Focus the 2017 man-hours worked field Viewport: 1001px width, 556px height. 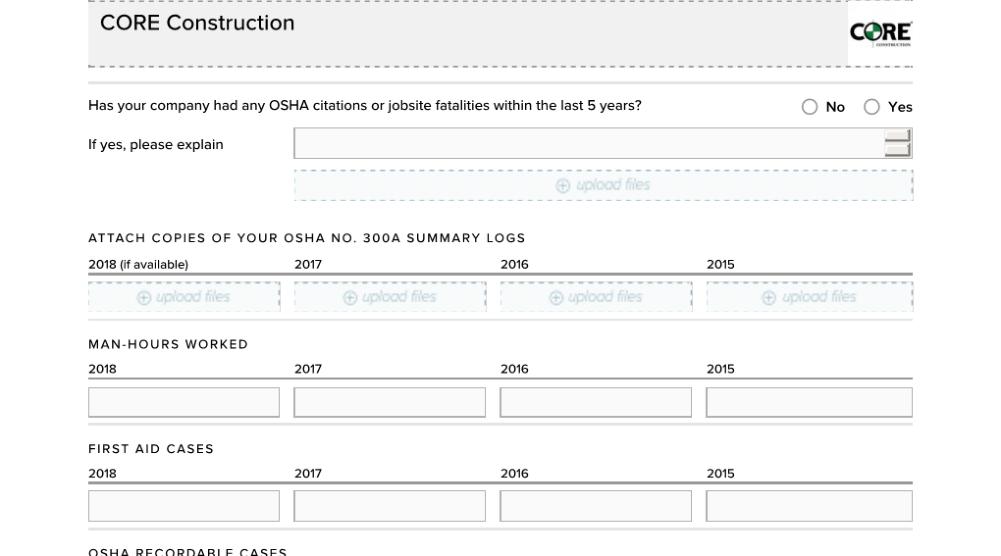click(390, 402)
